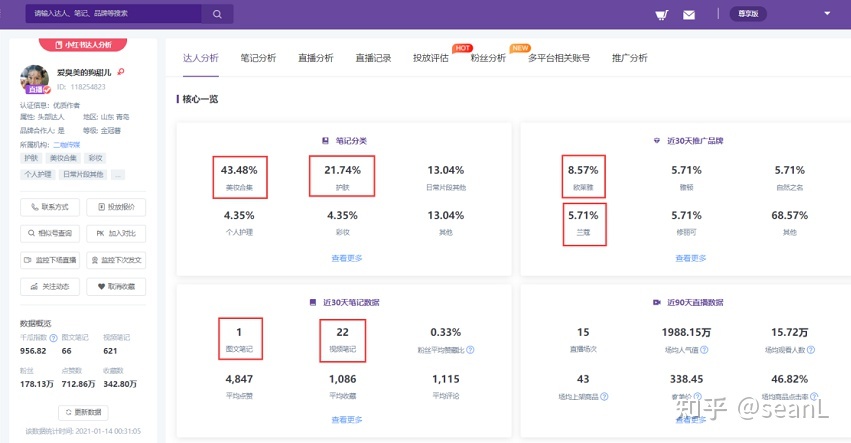
Task: Click help icon beside 粉丝平均赞藏比
Action: (x=470, y=350)
